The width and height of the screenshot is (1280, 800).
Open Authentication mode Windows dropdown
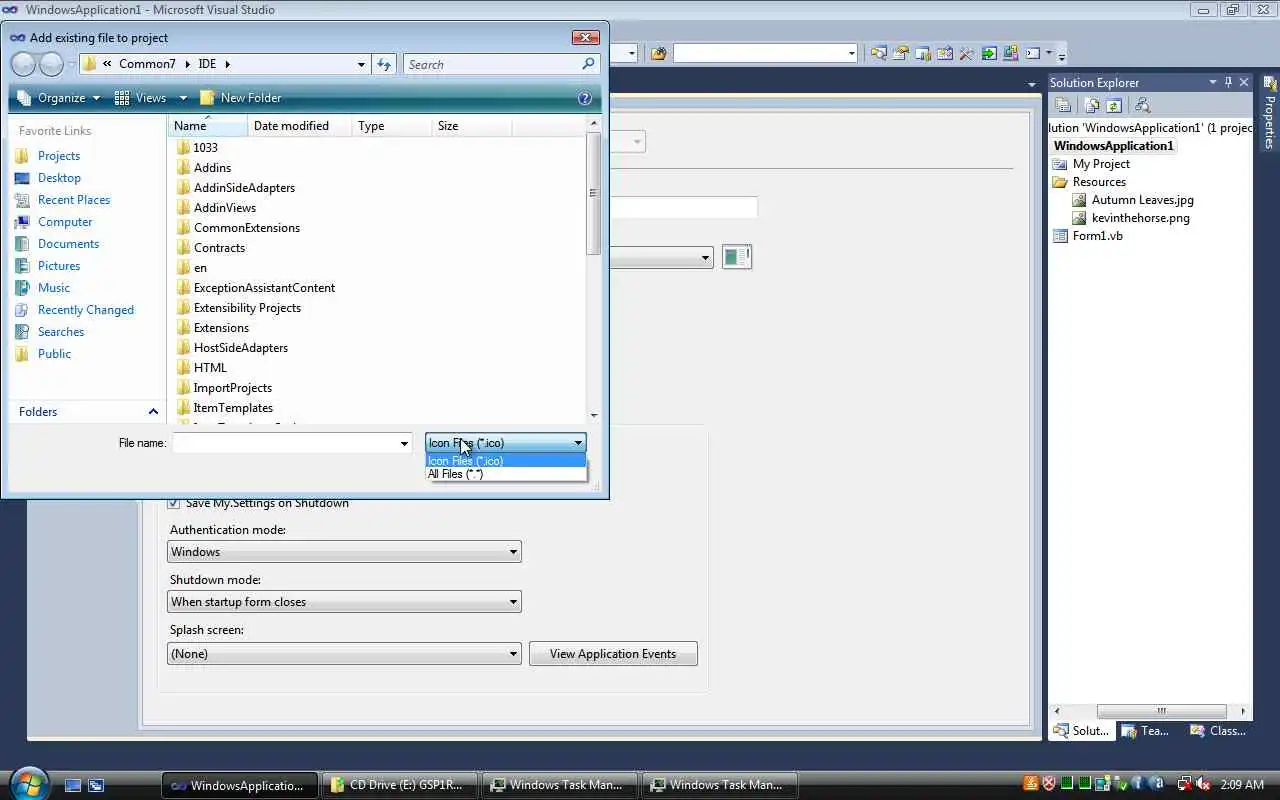pos(344,552)
